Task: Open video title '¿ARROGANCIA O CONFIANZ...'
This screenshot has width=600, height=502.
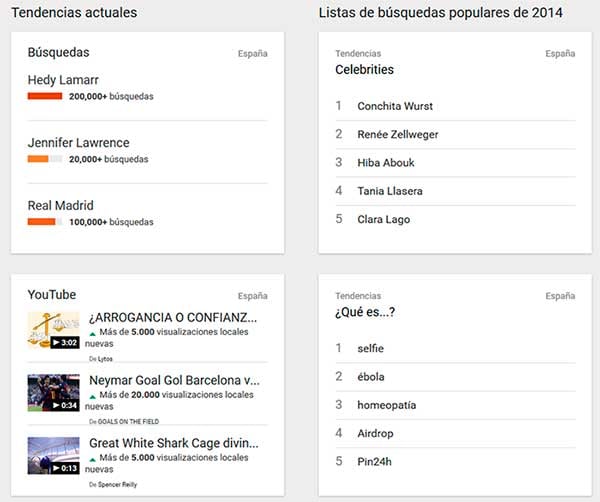Action: click(x=173, y=318)
